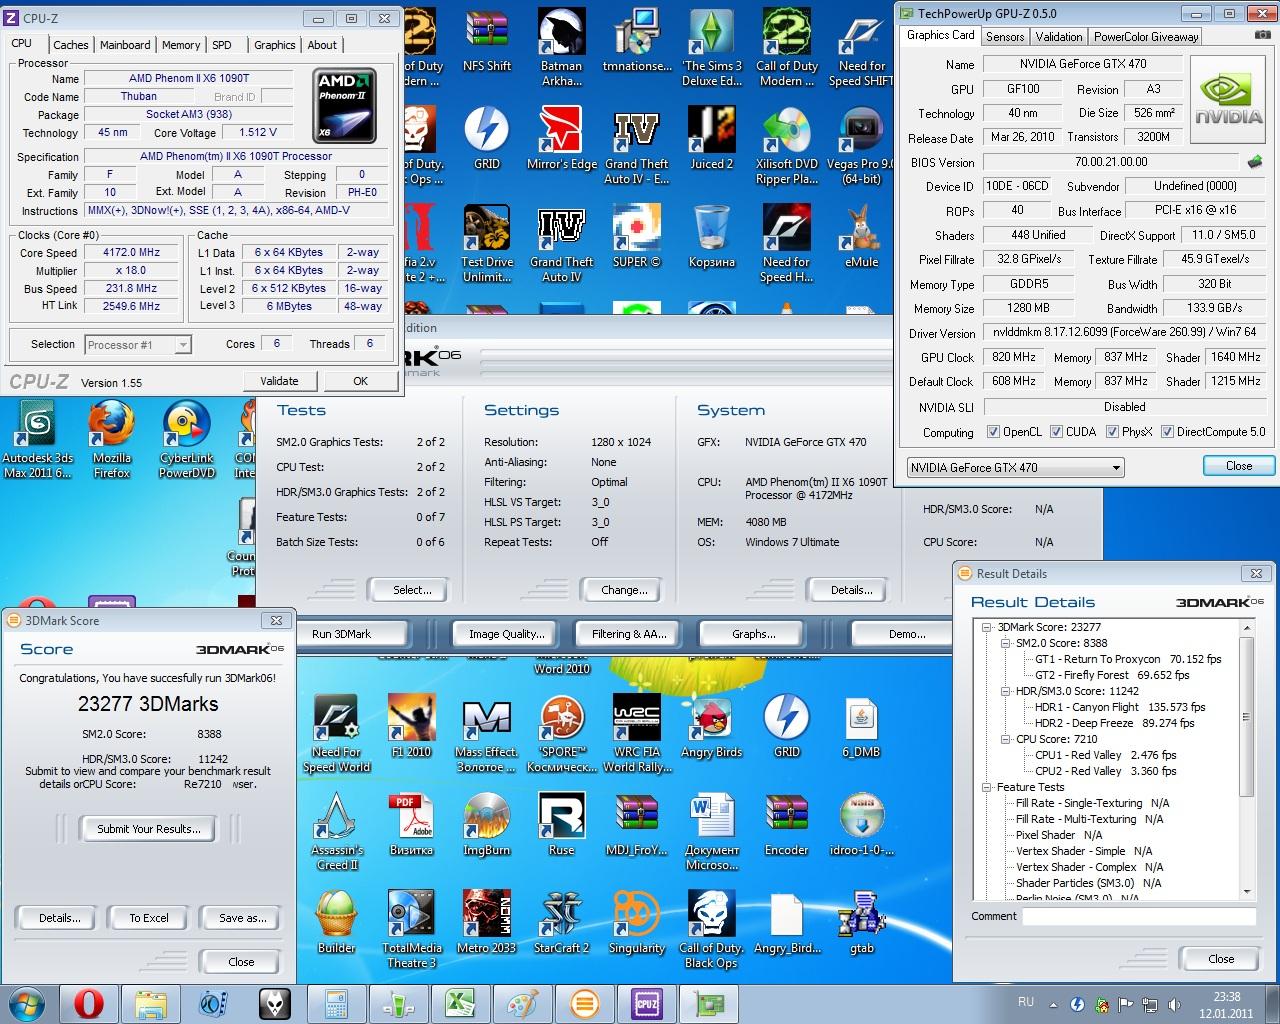
Task: Click in Result Details Comment field
Action: (x=1139, y=916)
